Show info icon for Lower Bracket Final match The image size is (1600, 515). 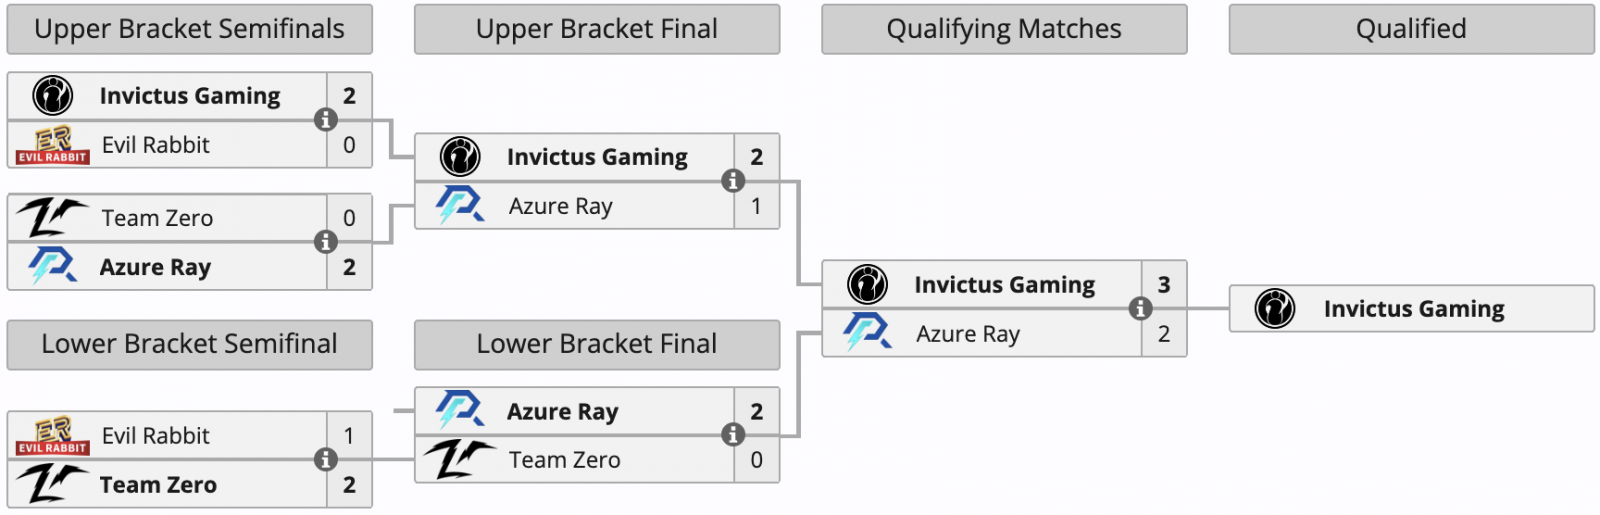pyautogui.click(x=733, y=435)
